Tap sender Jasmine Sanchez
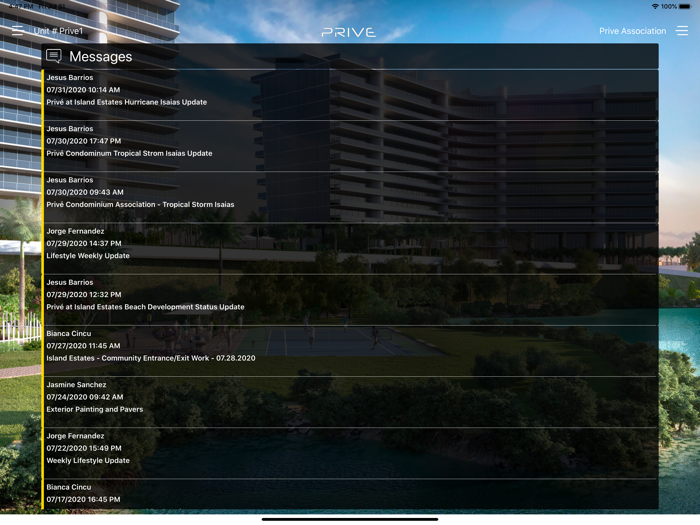Screen dimensions: 700x525 (x=76, y=385)
